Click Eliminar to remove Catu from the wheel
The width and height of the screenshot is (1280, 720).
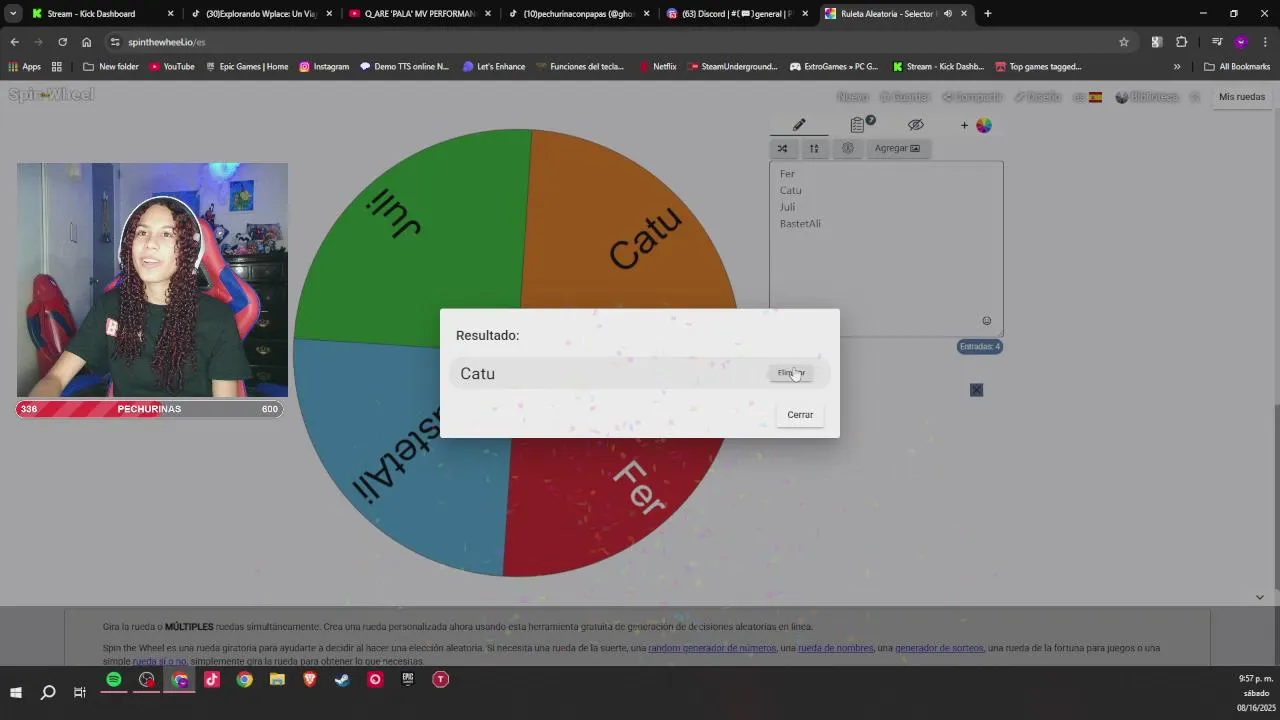(791, 373)
